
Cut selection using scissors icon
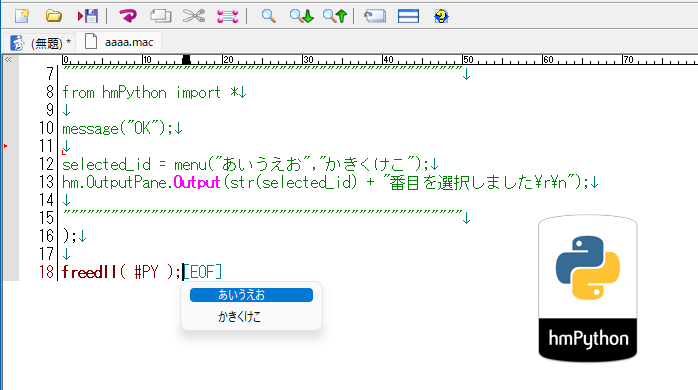pyautogui.click(x=194, y=16)
